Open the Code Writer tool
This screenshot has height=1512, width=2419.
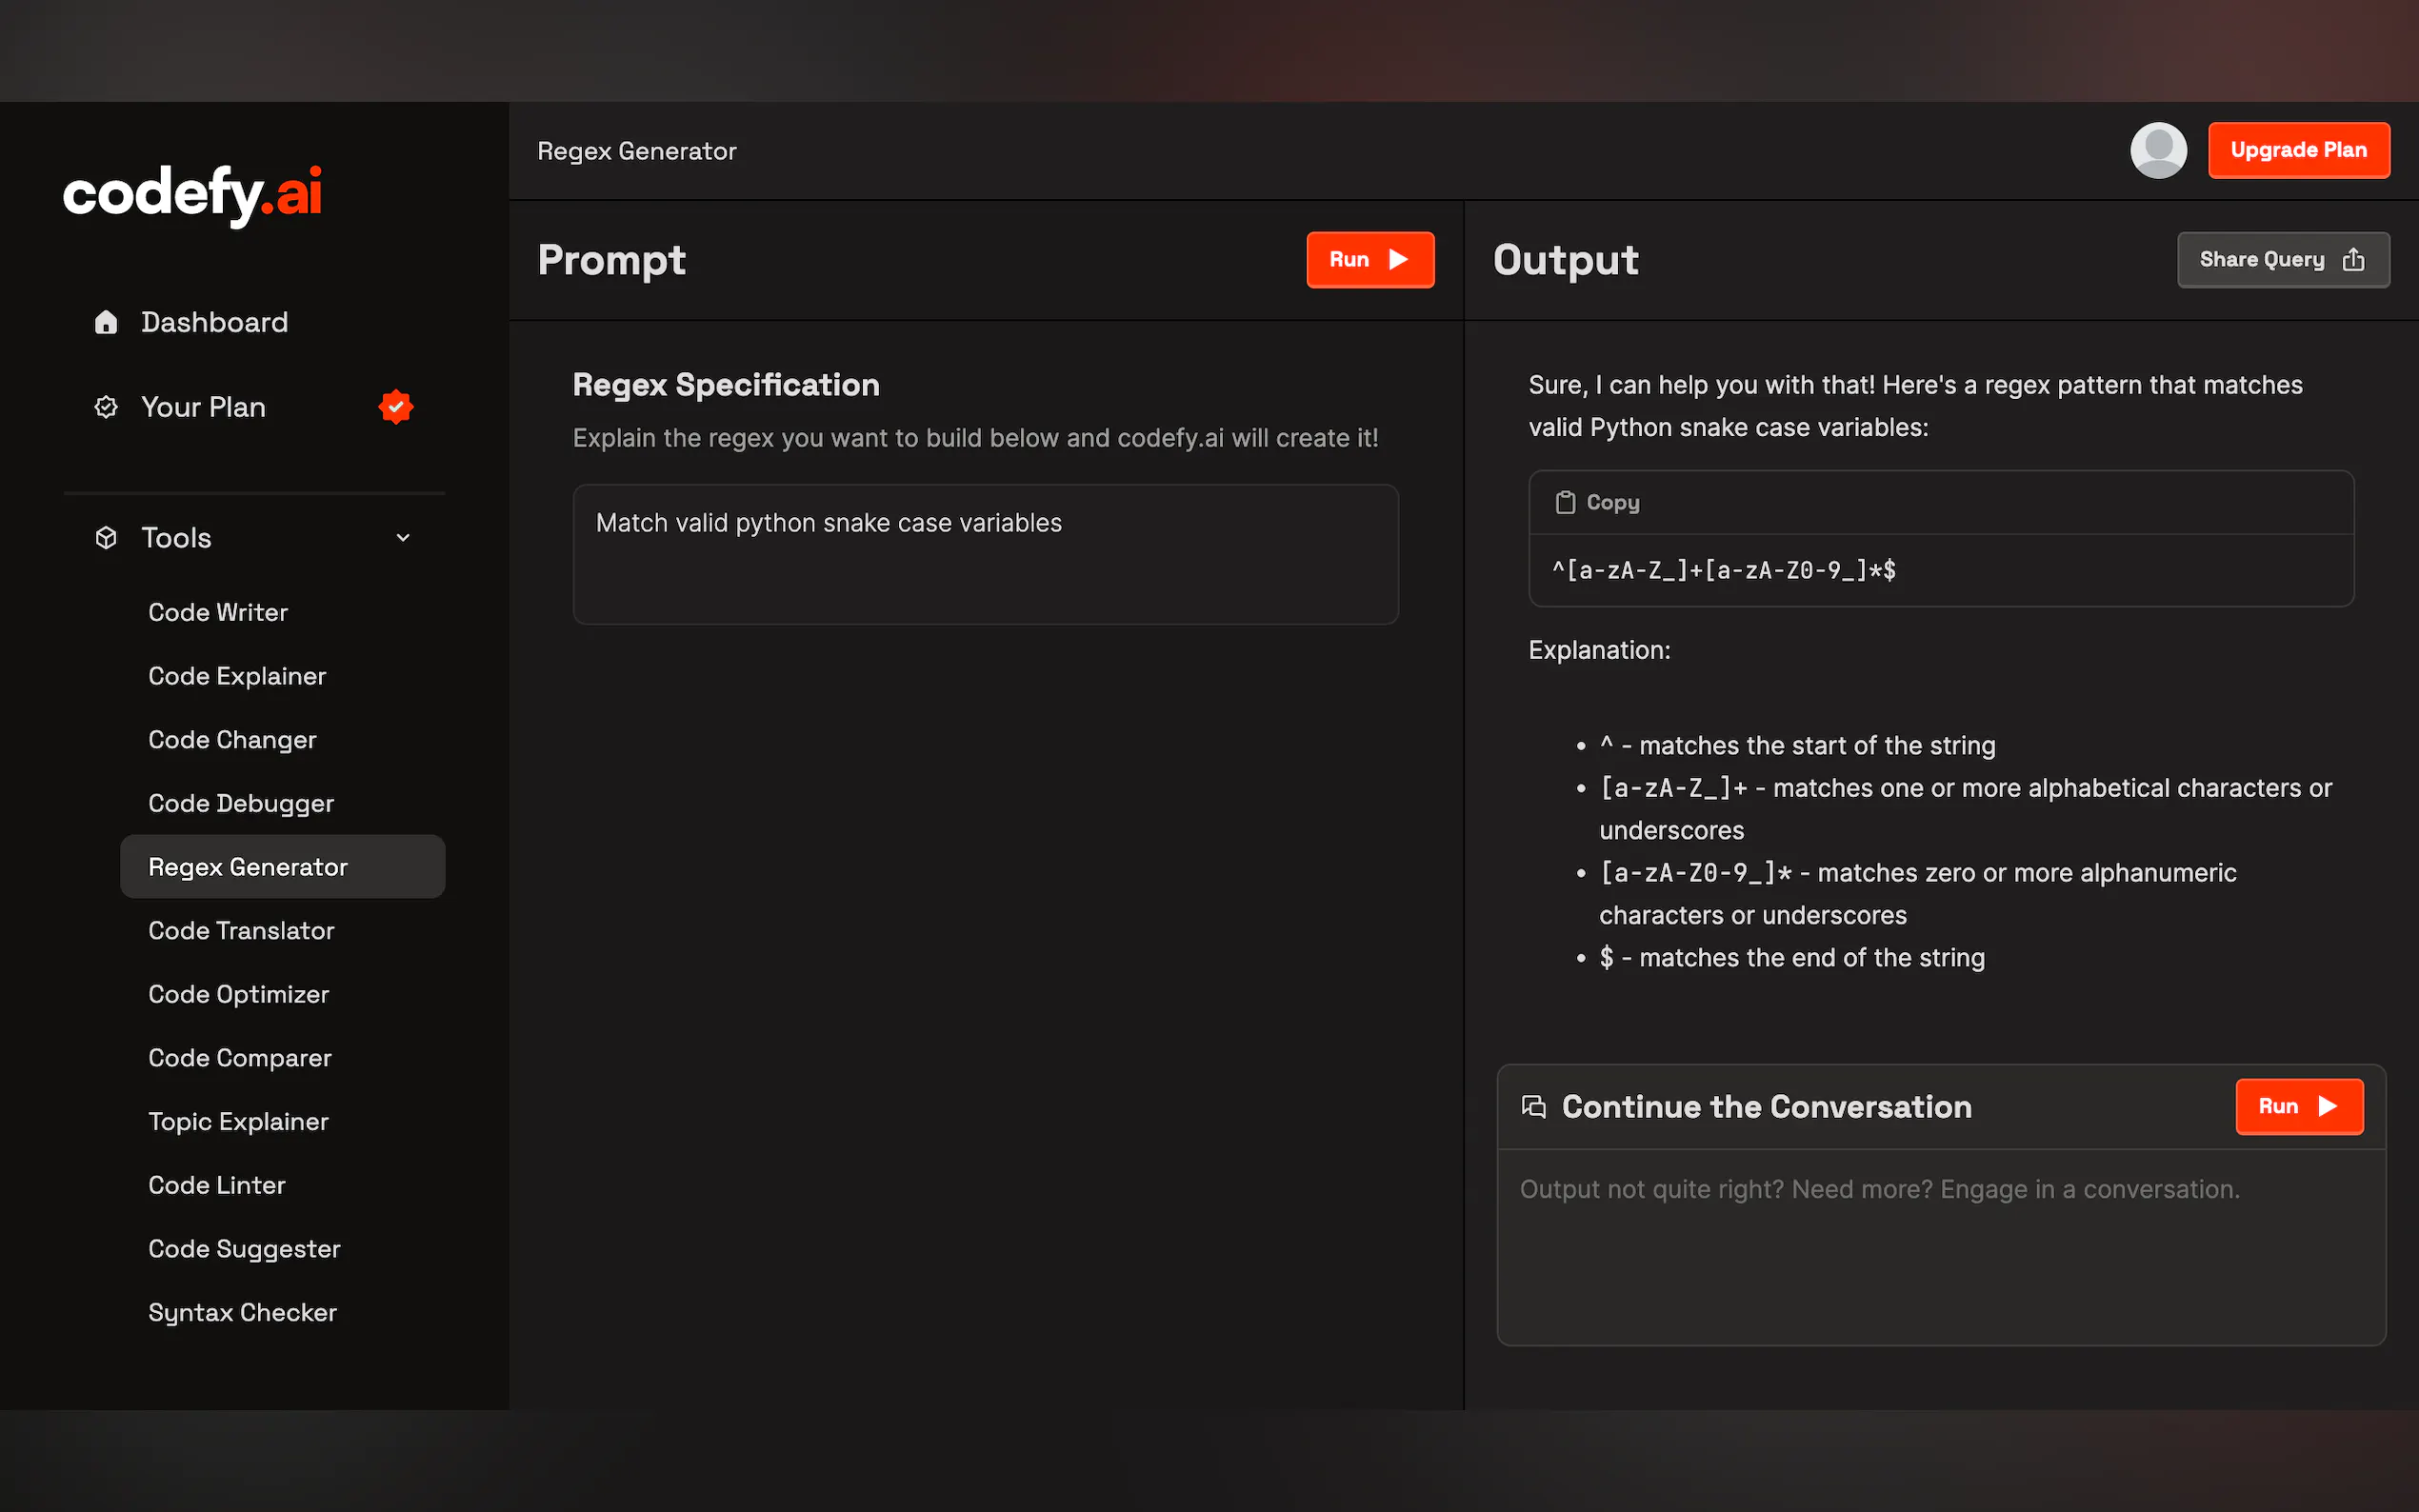click(218, 612)
